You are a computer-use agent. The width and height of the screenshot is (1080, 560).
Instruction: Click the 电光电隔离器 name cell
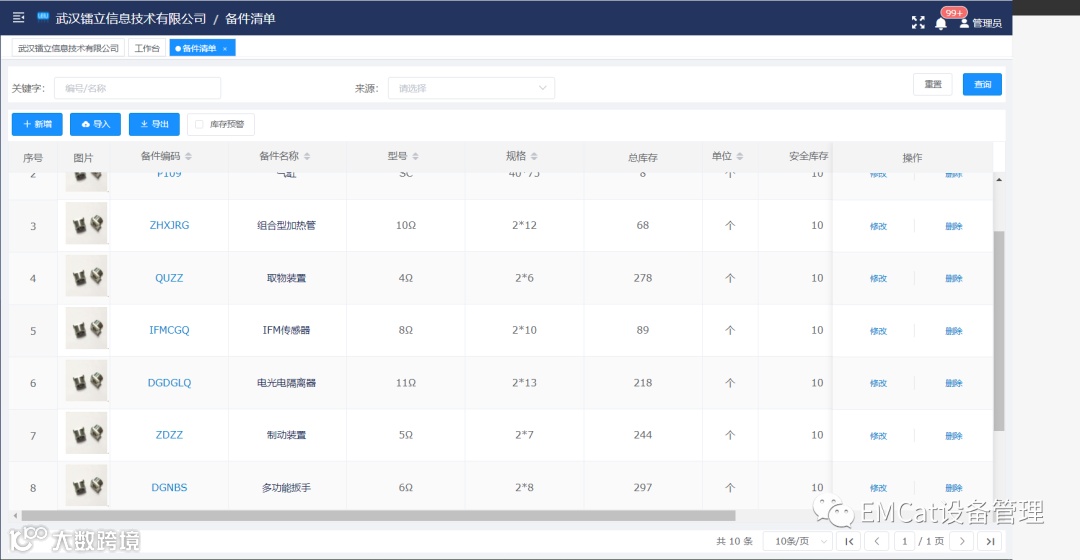(287, 383)
